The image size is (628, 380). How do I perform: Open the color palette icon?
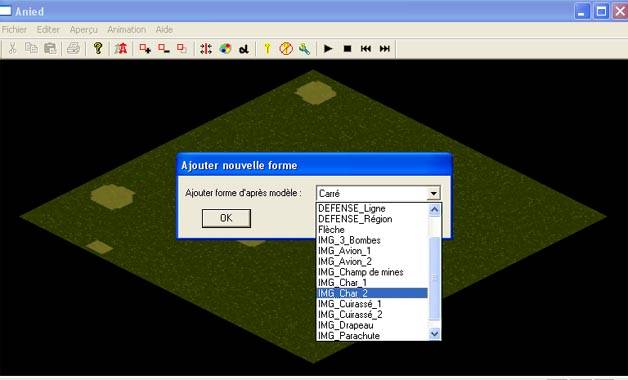[x=225, y=49]
